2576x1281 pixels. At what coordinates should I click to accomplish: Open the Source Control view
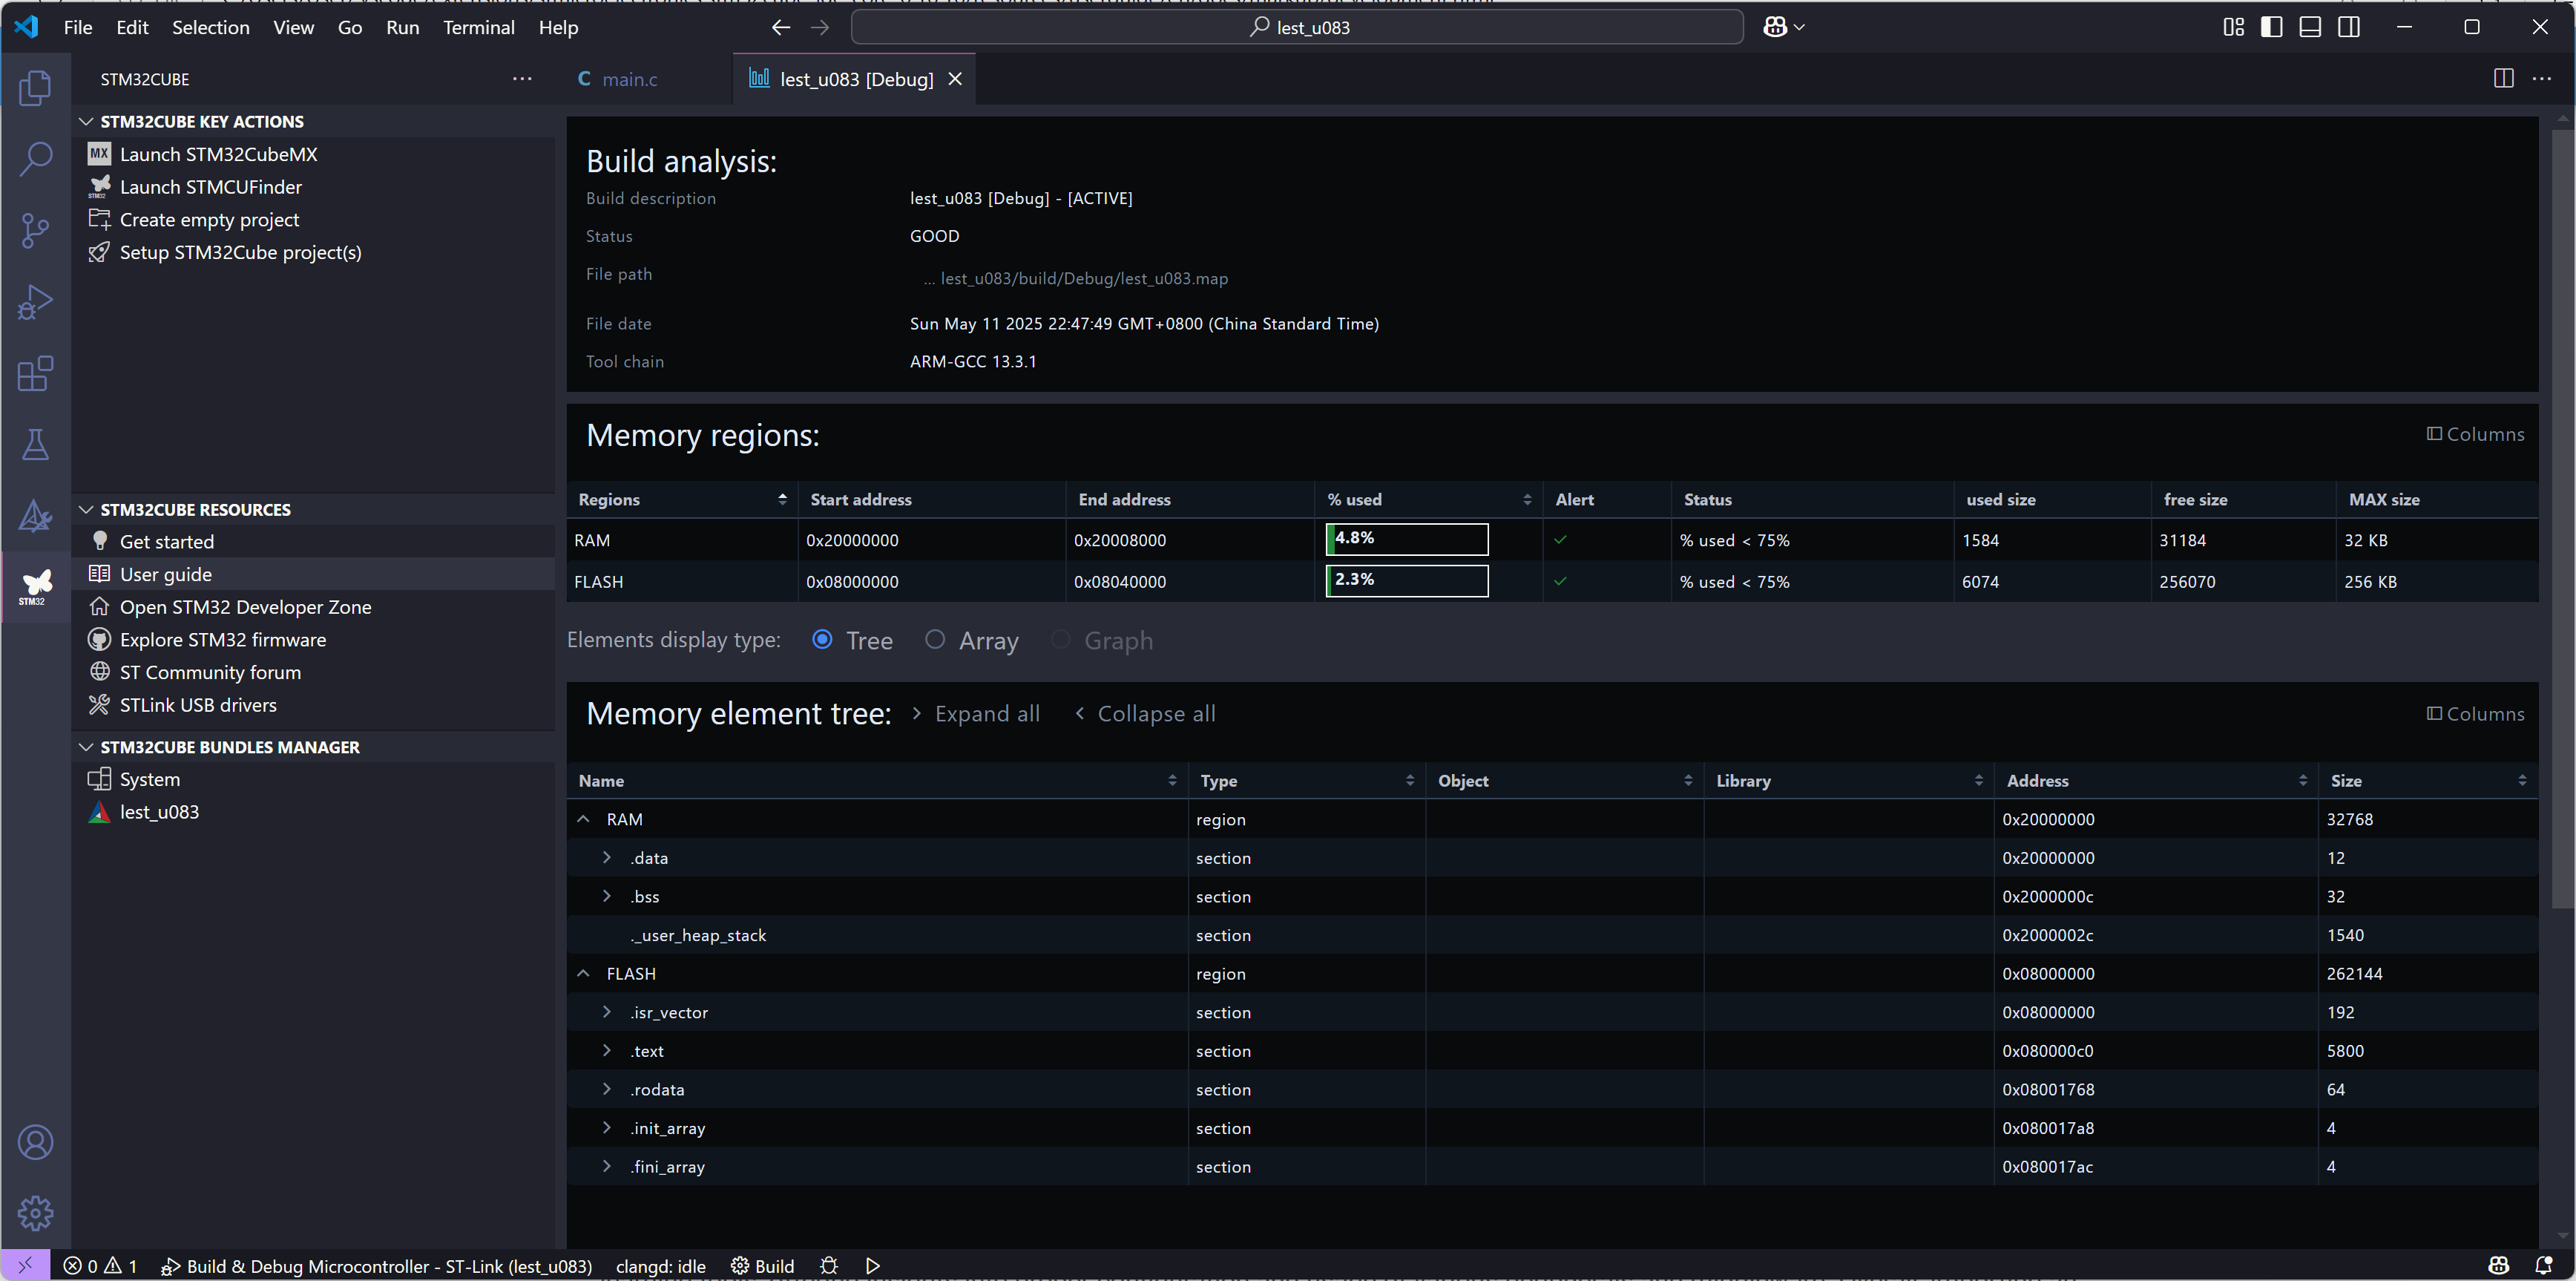tap(35, 231)
